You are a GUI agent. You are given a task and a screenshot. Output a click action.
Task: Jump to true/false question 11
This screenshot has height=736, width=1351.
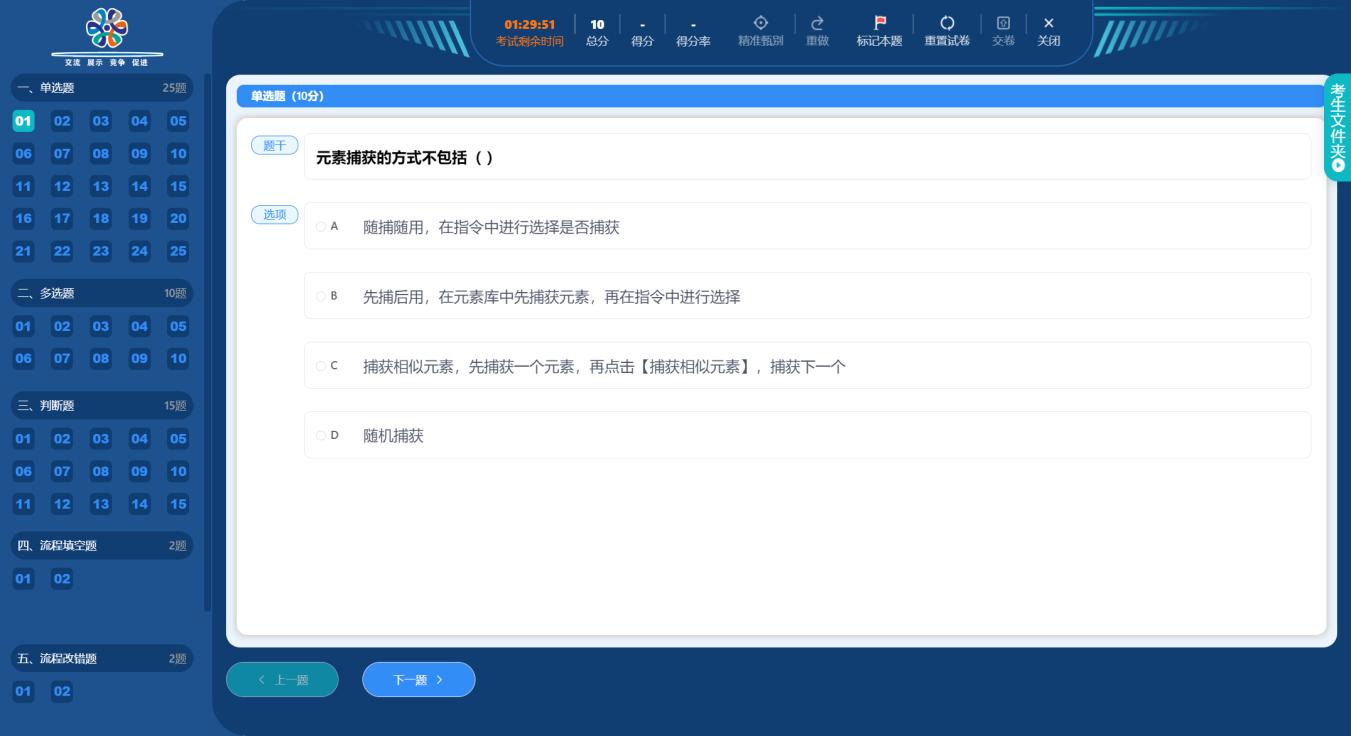pos(23,503)
